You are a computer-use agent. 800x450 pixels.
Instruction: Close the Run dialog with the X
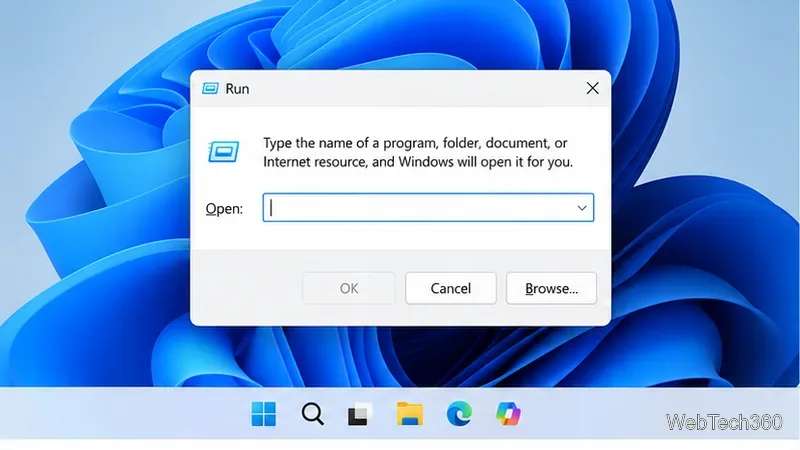tap(592, 88)
